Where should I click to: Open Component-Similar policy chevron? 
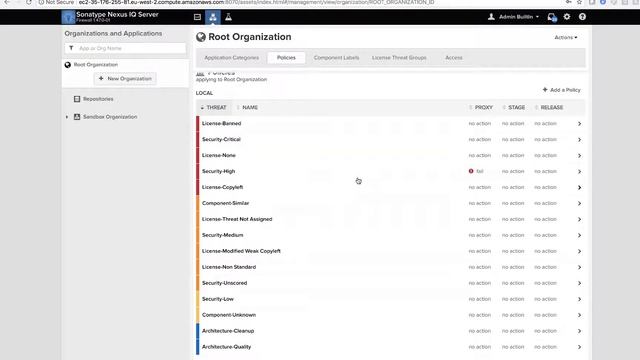click(x=579, y=203)
